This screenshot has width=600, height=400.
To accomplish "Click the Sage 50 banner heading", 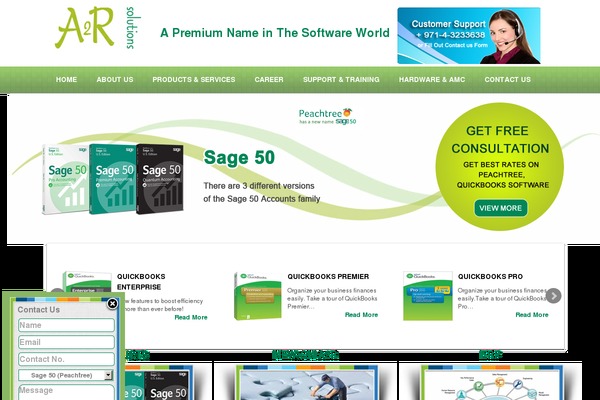I will point(239,157).
